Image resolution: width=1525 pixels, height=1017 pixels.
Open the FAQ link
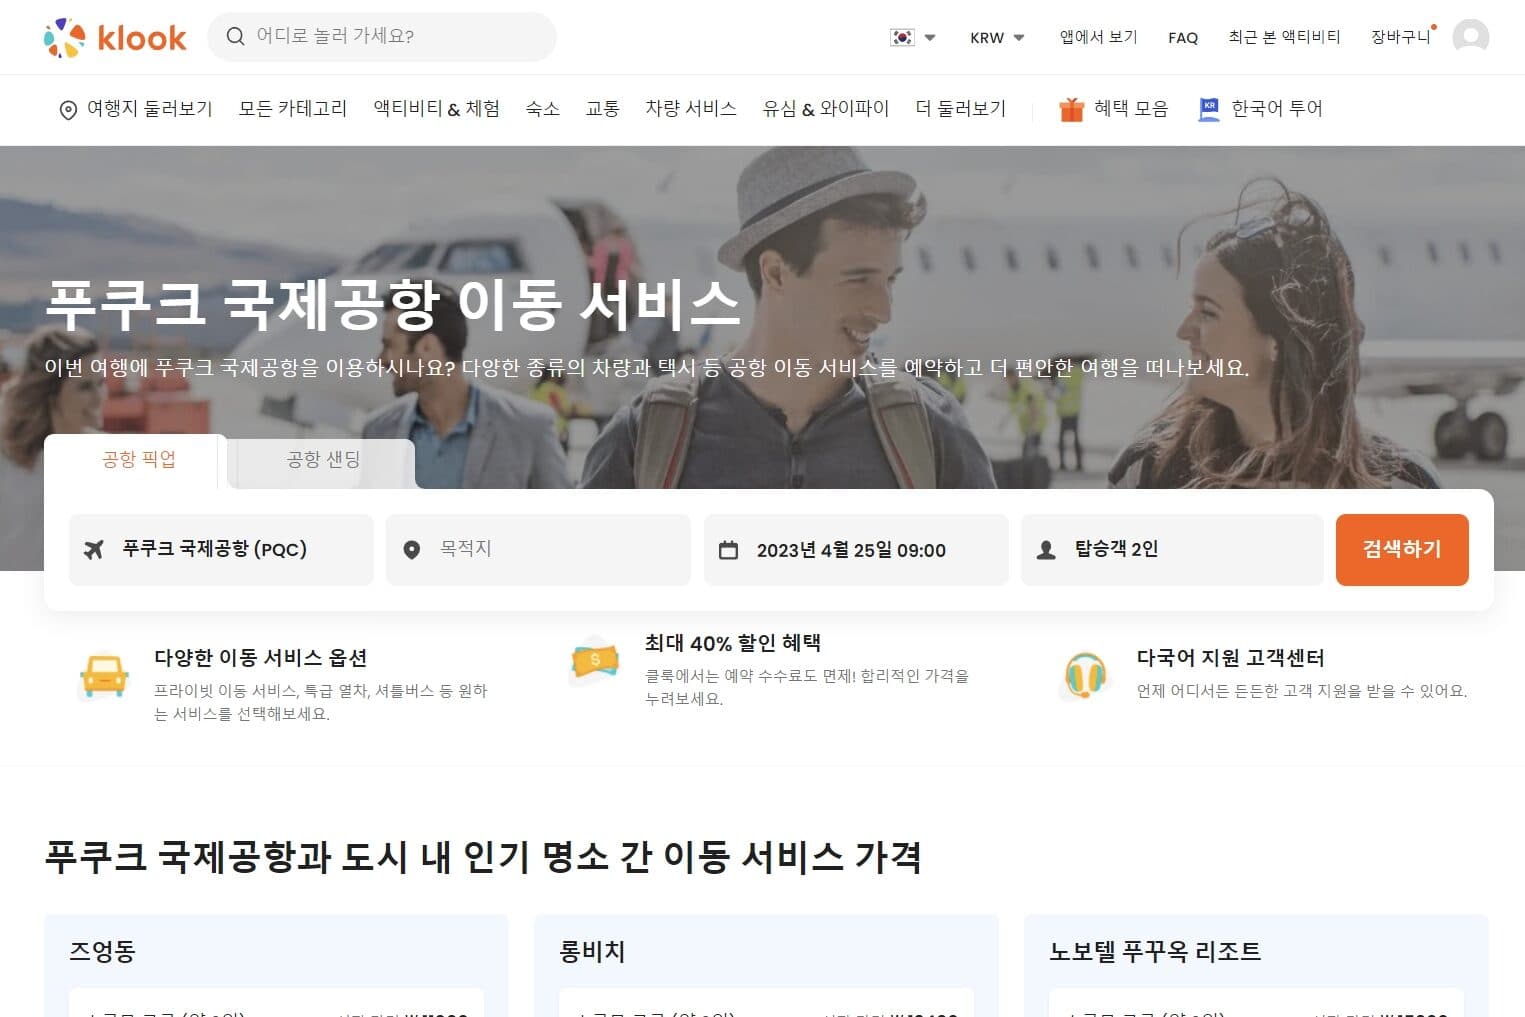pos(1182,38)
